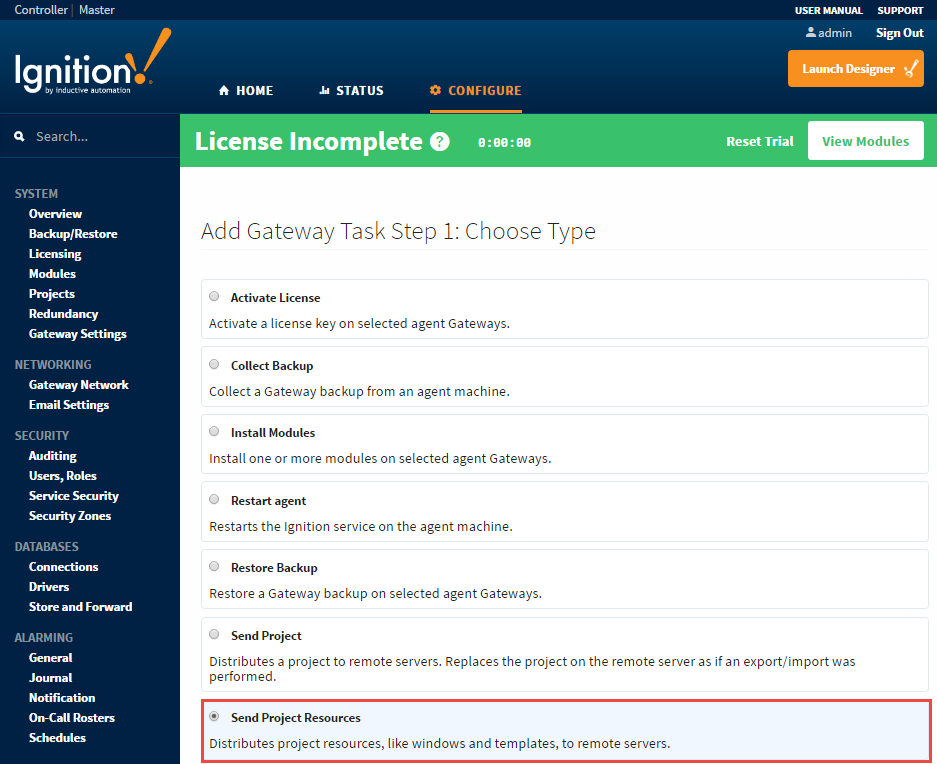Choose the Restart agent option
The image size is (937, 764).
[214, 499]
